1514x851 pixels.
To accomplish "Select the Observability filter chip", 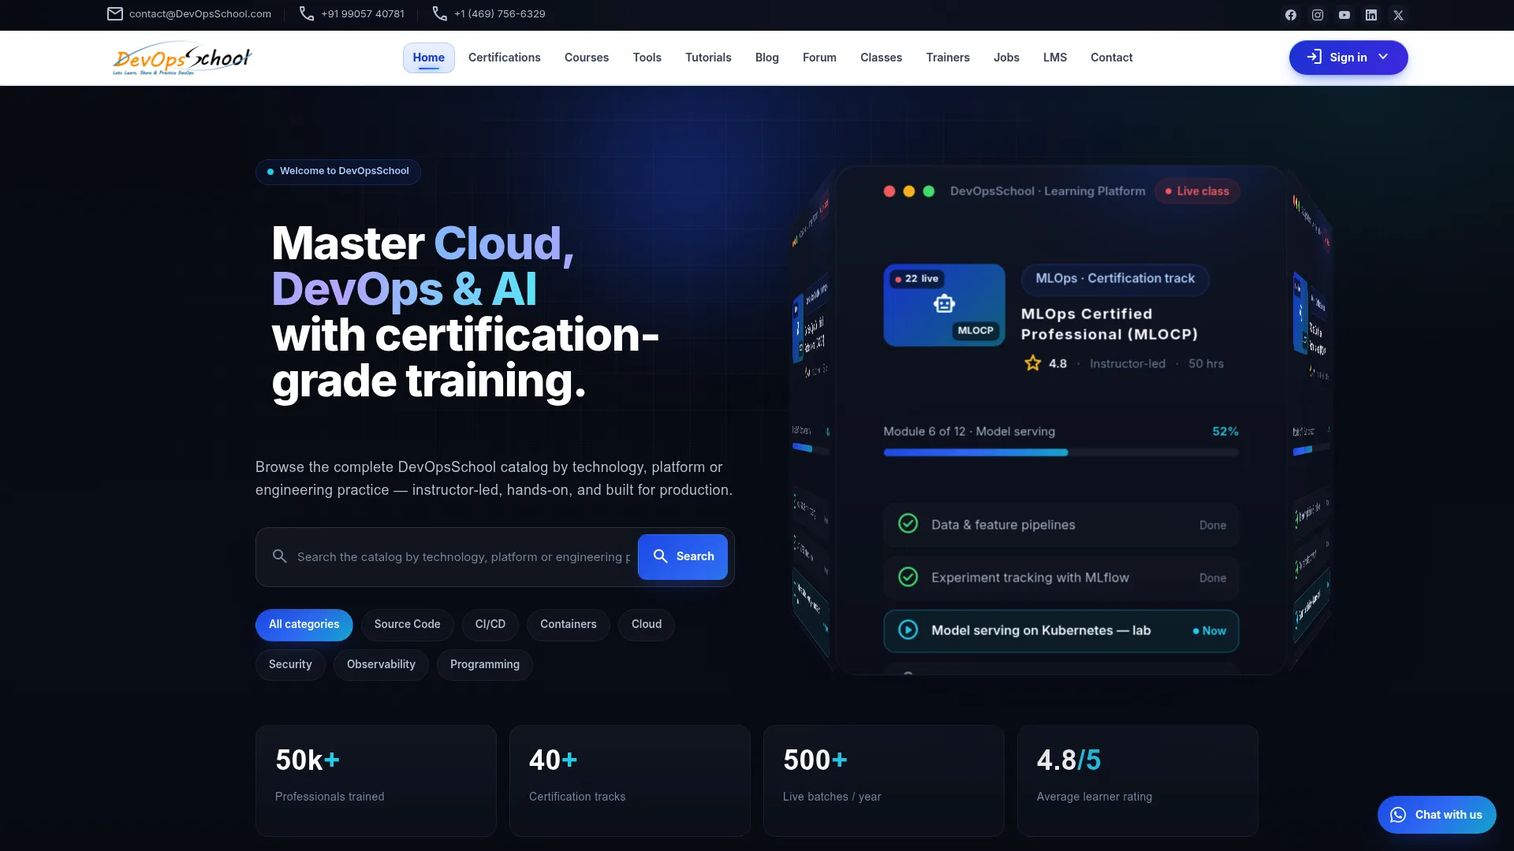I will coord(381,664).
